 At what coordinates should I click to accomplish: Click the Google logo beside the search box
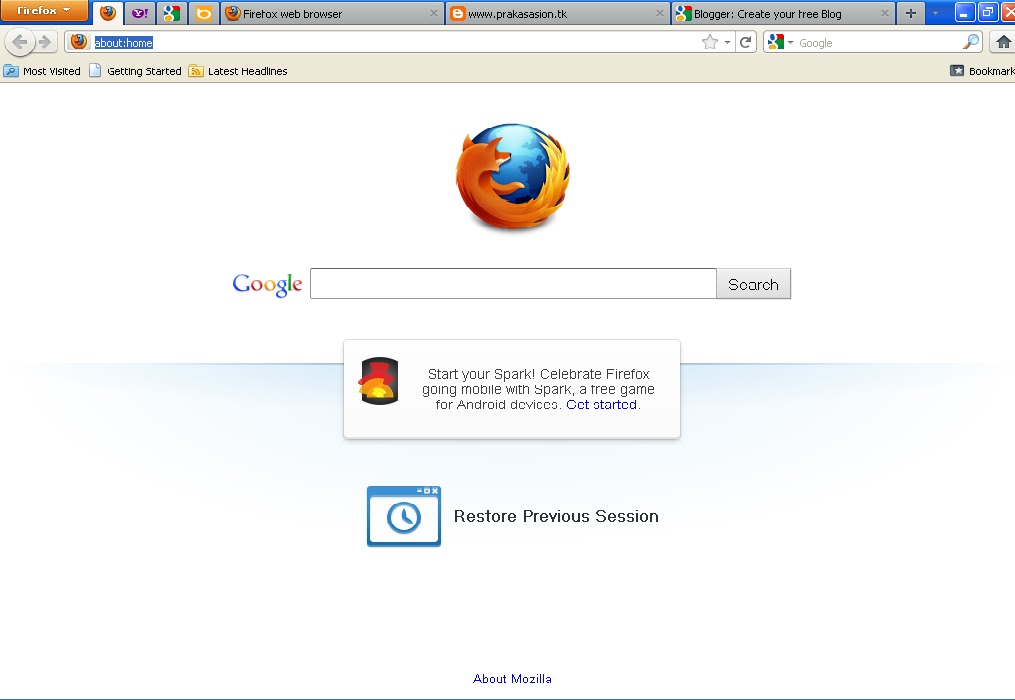[267, 284]
